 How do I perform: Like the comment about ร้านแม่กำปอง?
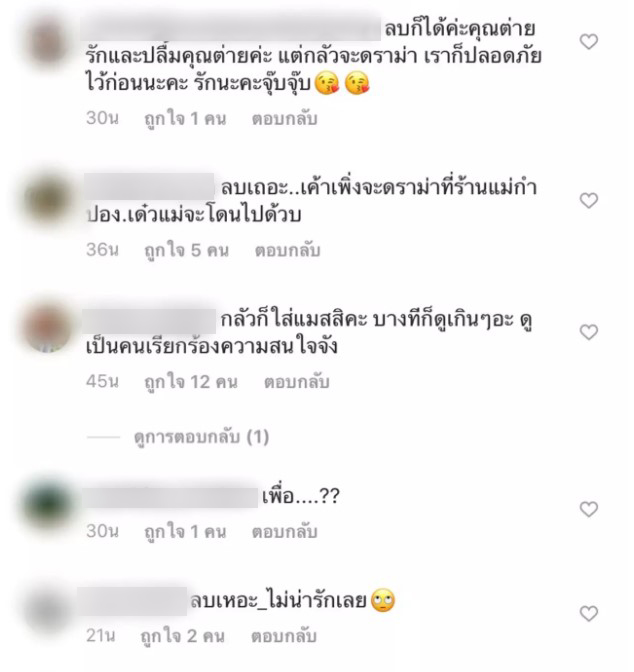[589, 200]
